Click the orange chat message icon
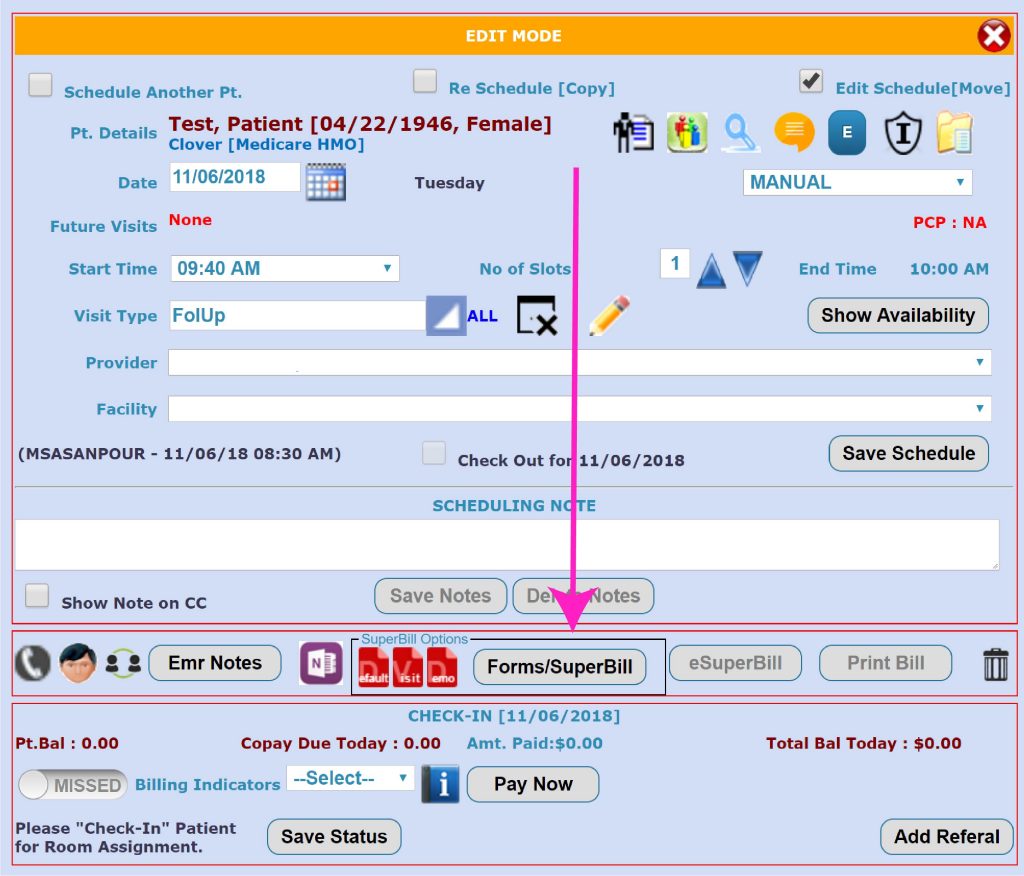1024x876 pixels. (794, 133)
